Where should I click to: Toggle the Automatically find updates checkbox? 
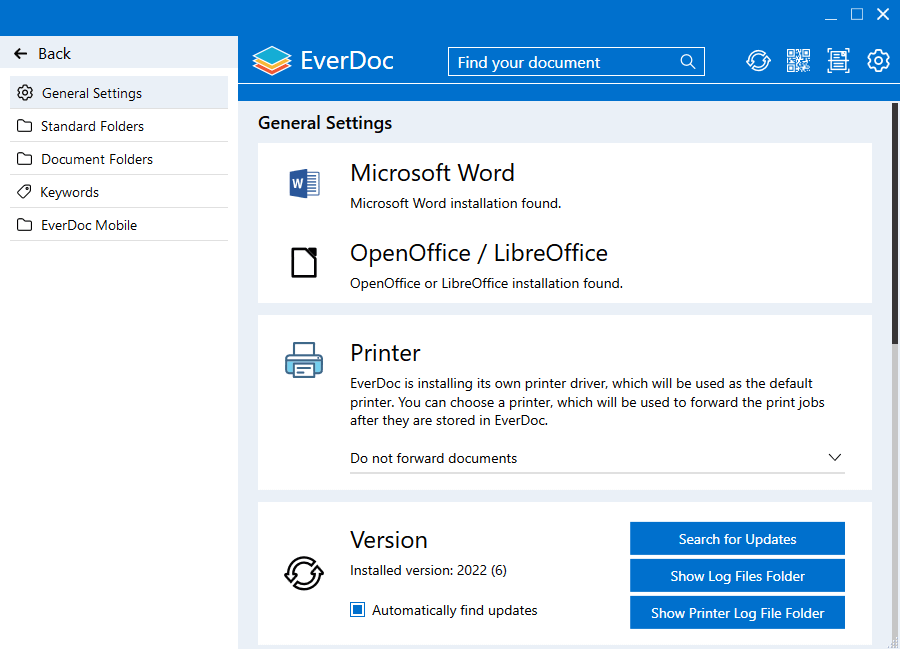pos(357,610)
